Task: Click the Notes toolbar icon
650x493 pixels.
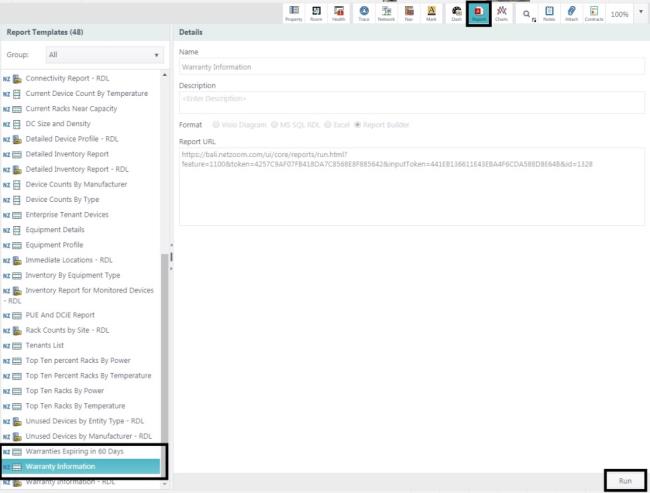Action: (549, 12)
